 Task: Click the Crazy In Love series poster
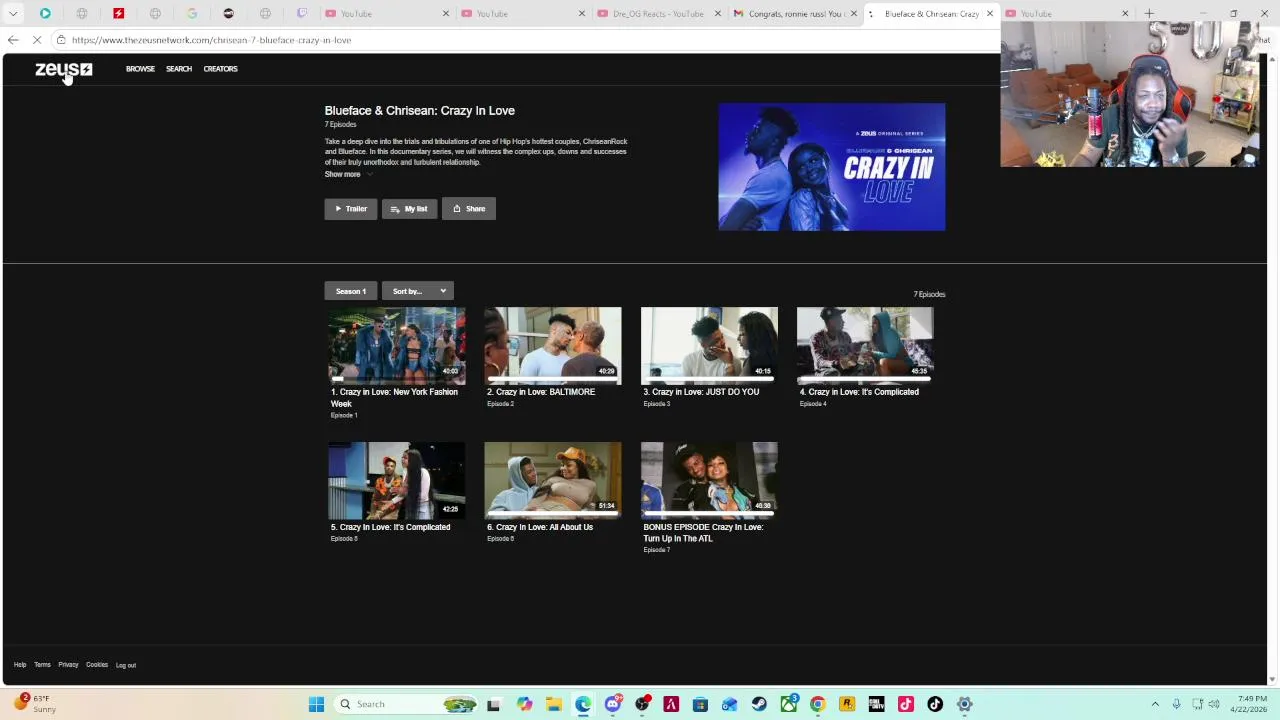coord(831,167)
